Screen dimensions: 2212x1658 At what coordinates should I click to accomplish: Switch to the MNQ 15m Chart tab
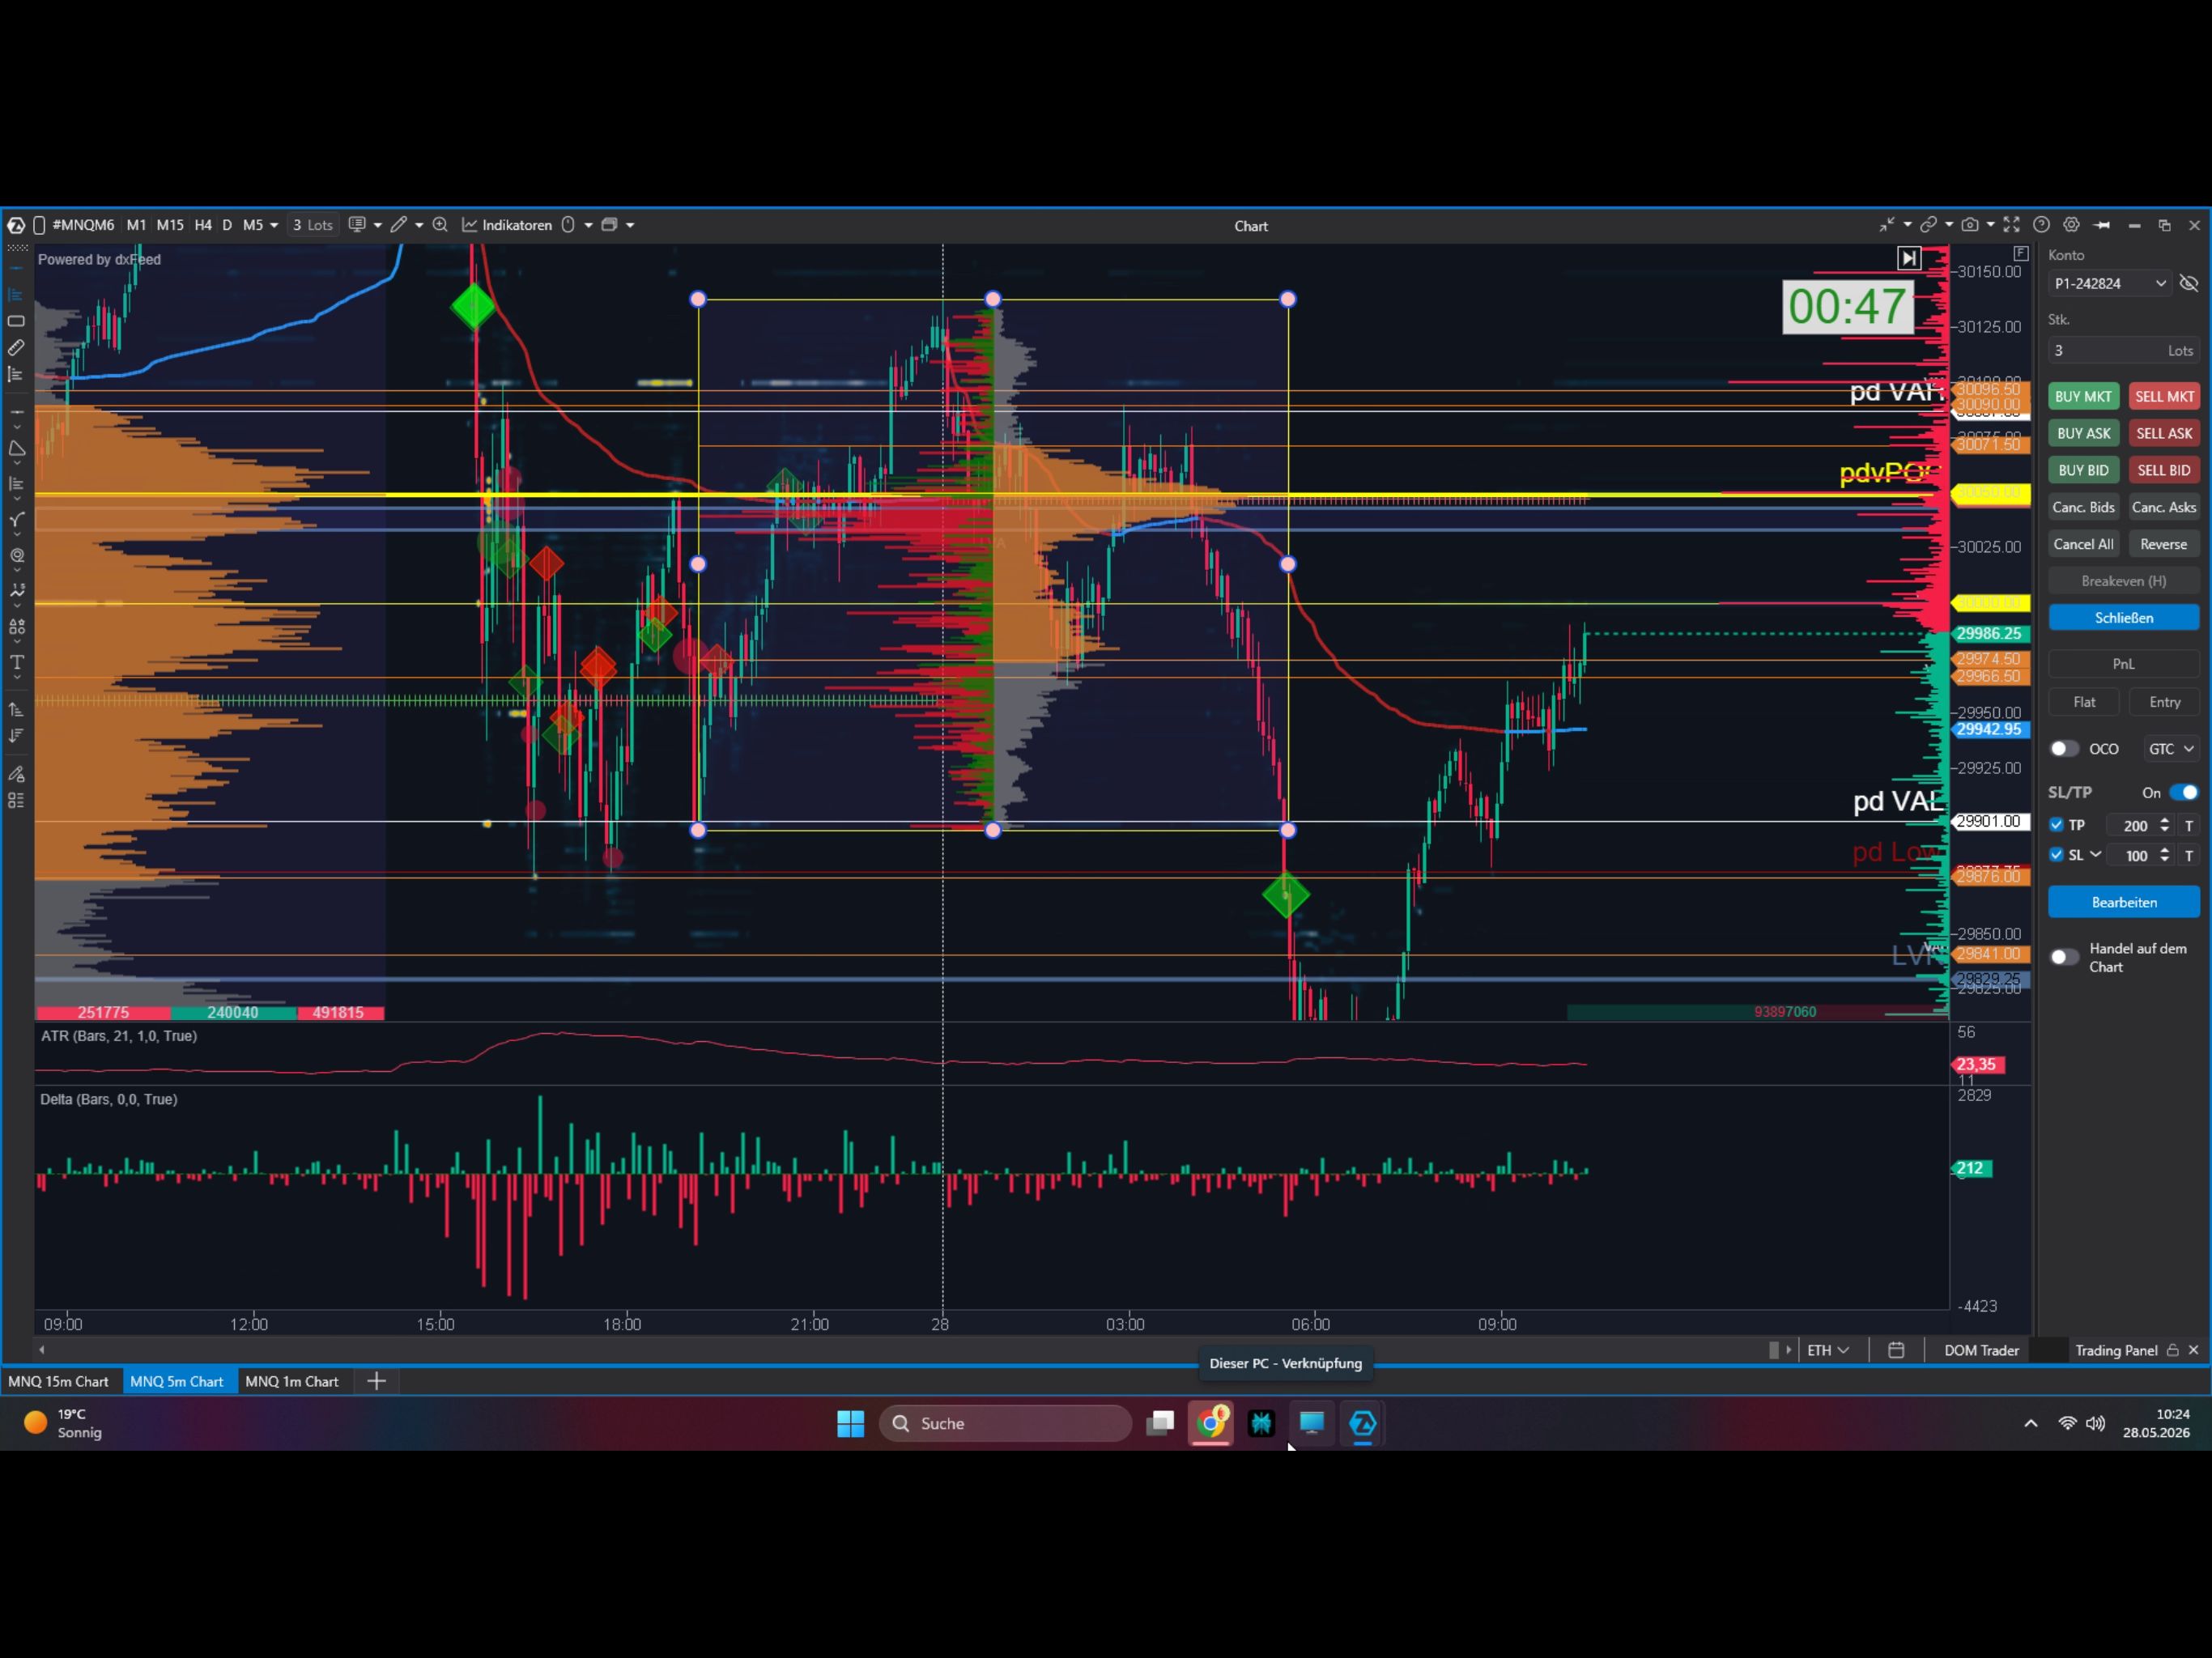59,1381
